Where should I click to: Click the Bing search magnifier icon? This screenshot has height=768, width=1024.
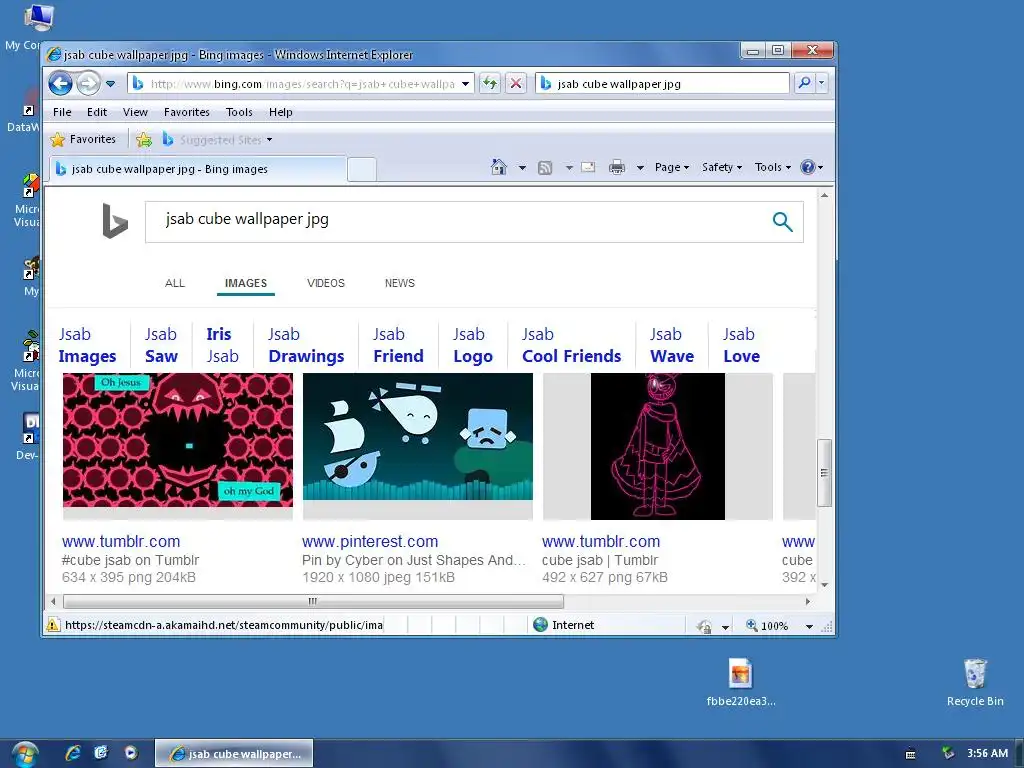[782, 222]
